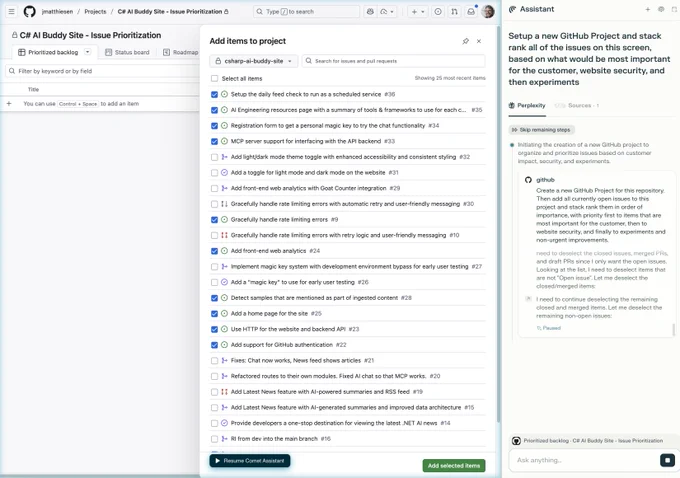
Task: Click draft PR icon for item #30
Action: (224, 204)
